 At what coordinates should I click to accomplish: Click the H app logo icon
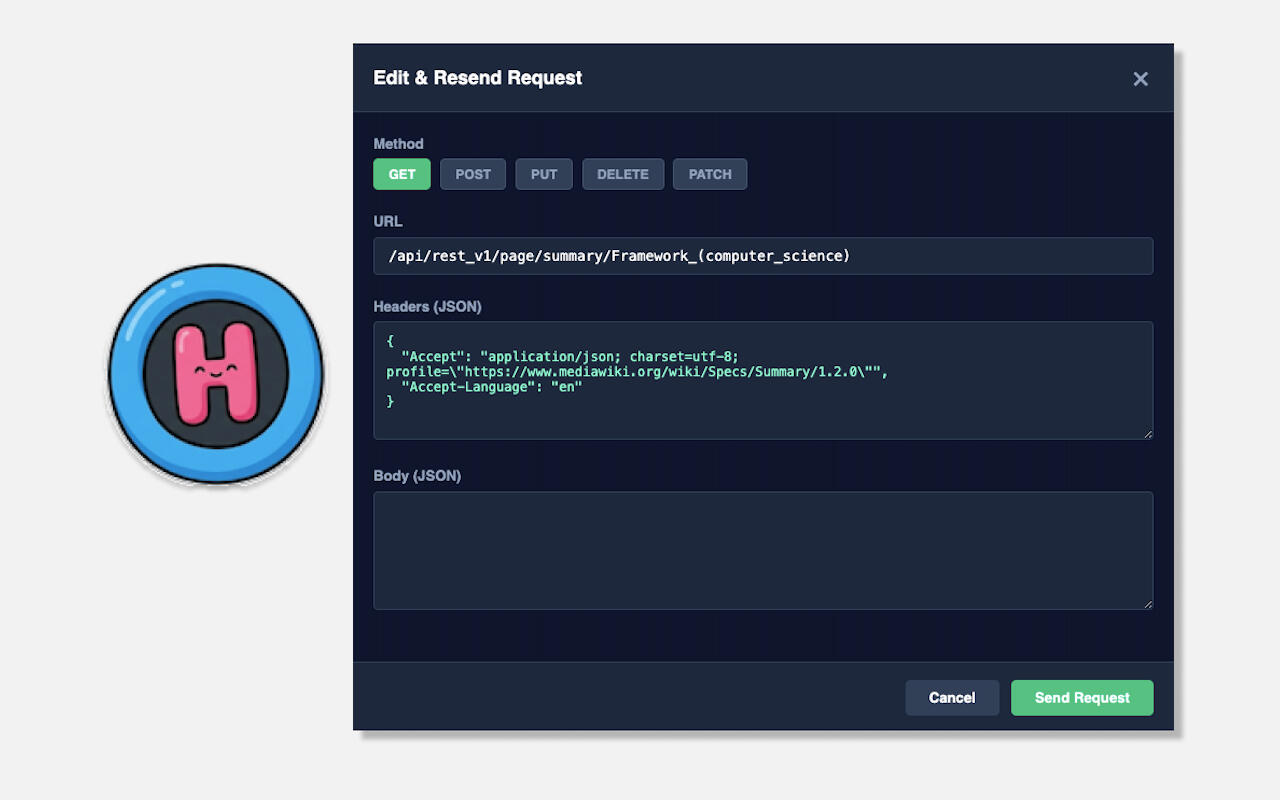(x=215, y=372)
